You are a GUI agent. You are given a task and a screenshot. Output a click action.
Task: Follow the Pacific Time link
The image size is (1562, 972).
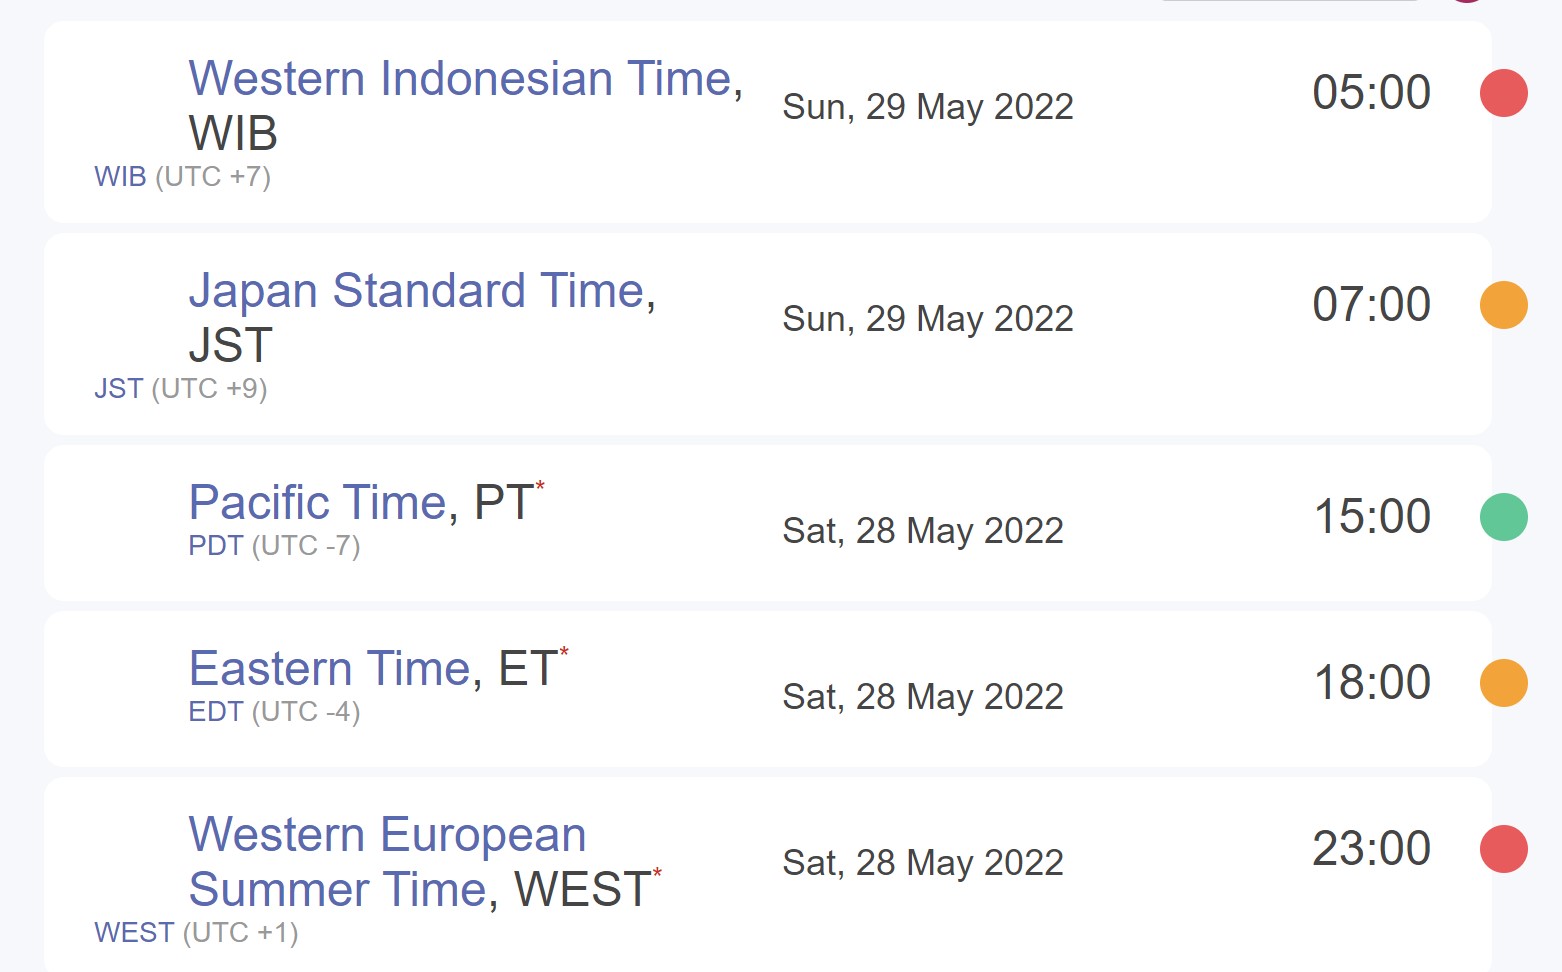pos(316,502)
